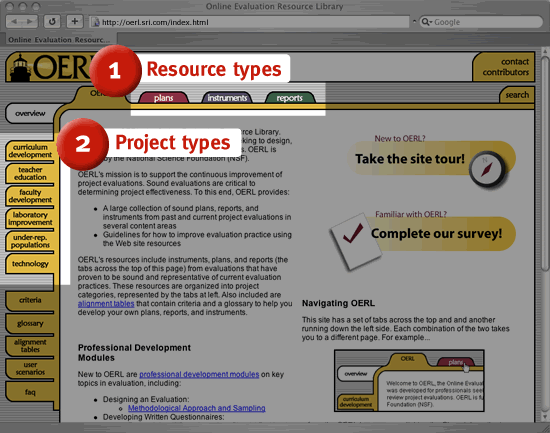Open the reports tab
This screenshot has height=433, width=550.
[x=289, y=98]
